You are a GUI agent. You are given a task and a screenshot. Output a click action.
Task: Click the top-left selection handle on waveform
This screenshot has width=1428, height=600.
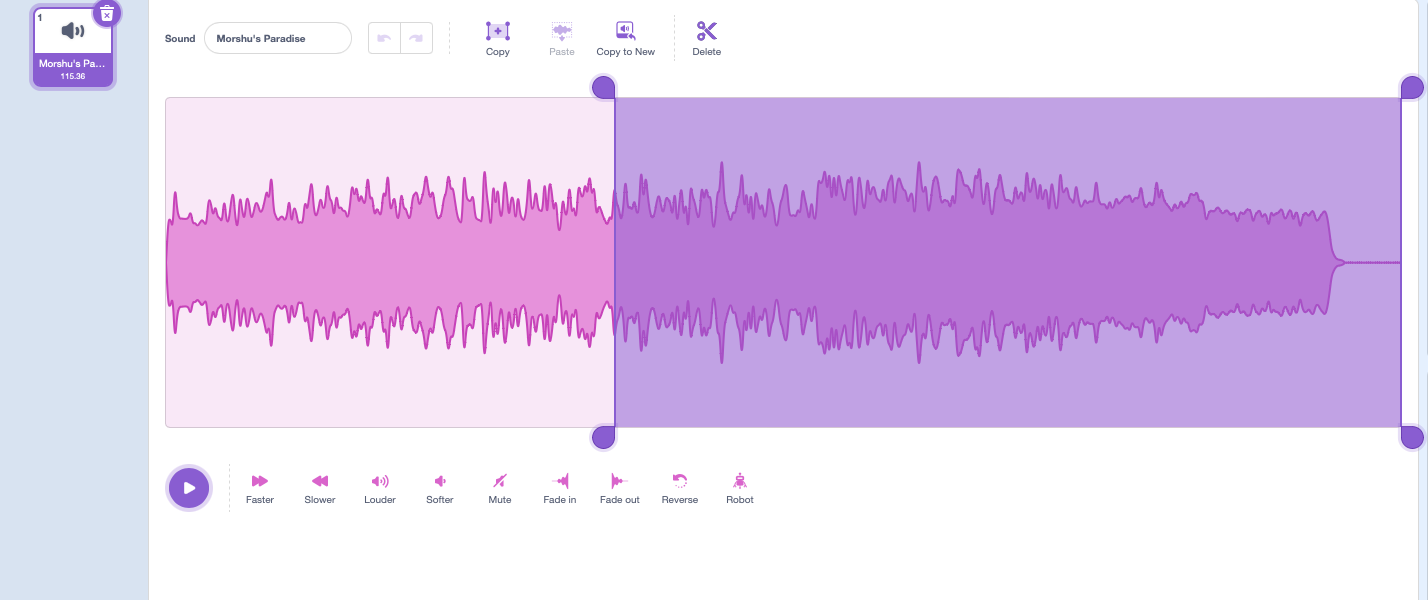click(x=603, y=88)
